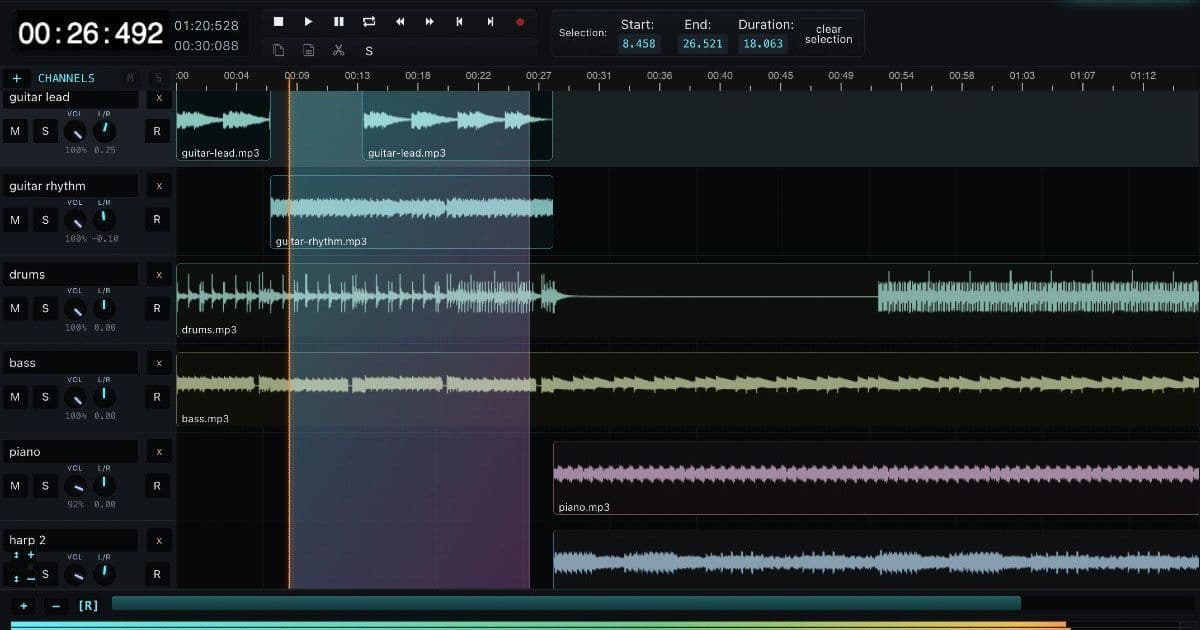Viewport: 1200px width, 630px height.
Task: Cut selection with the scissors icon
Action: point(339,50)
